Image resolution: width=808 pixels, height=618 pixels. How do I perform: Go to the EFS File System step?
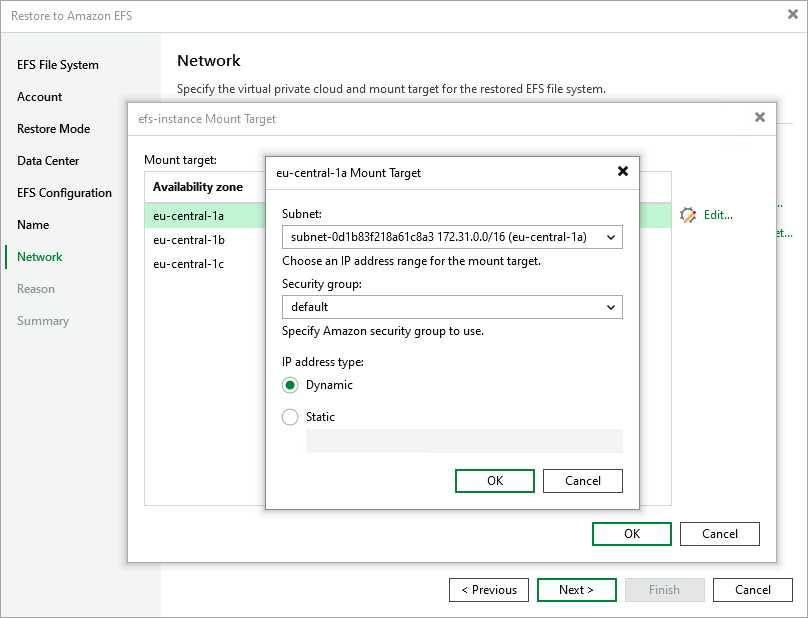click(58, 65)
